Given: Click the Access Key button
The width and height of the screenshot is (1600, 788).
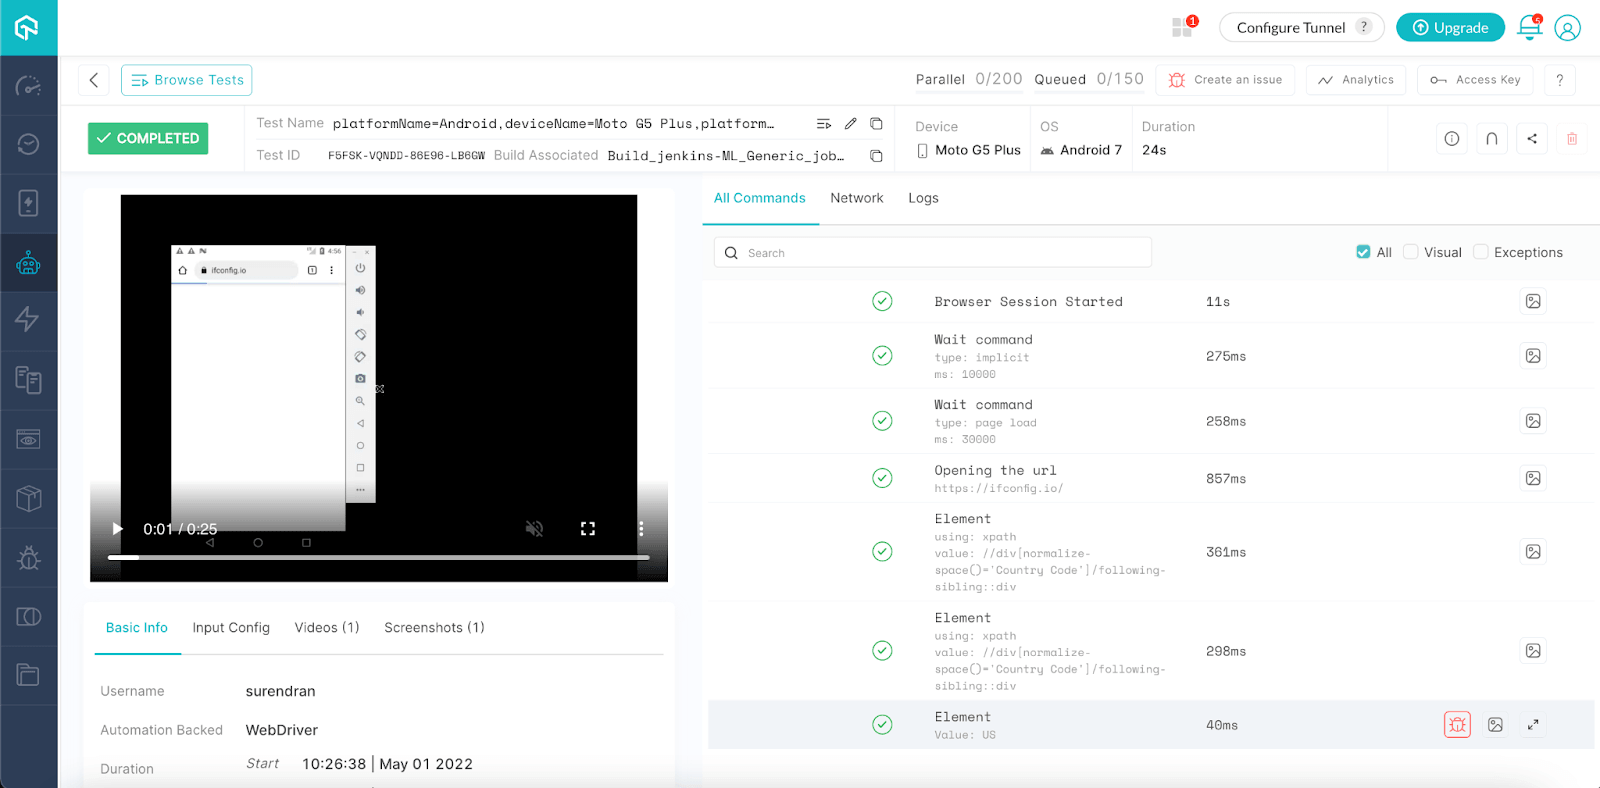Looking at the screenshot, I should click(x=1476, y=80).
